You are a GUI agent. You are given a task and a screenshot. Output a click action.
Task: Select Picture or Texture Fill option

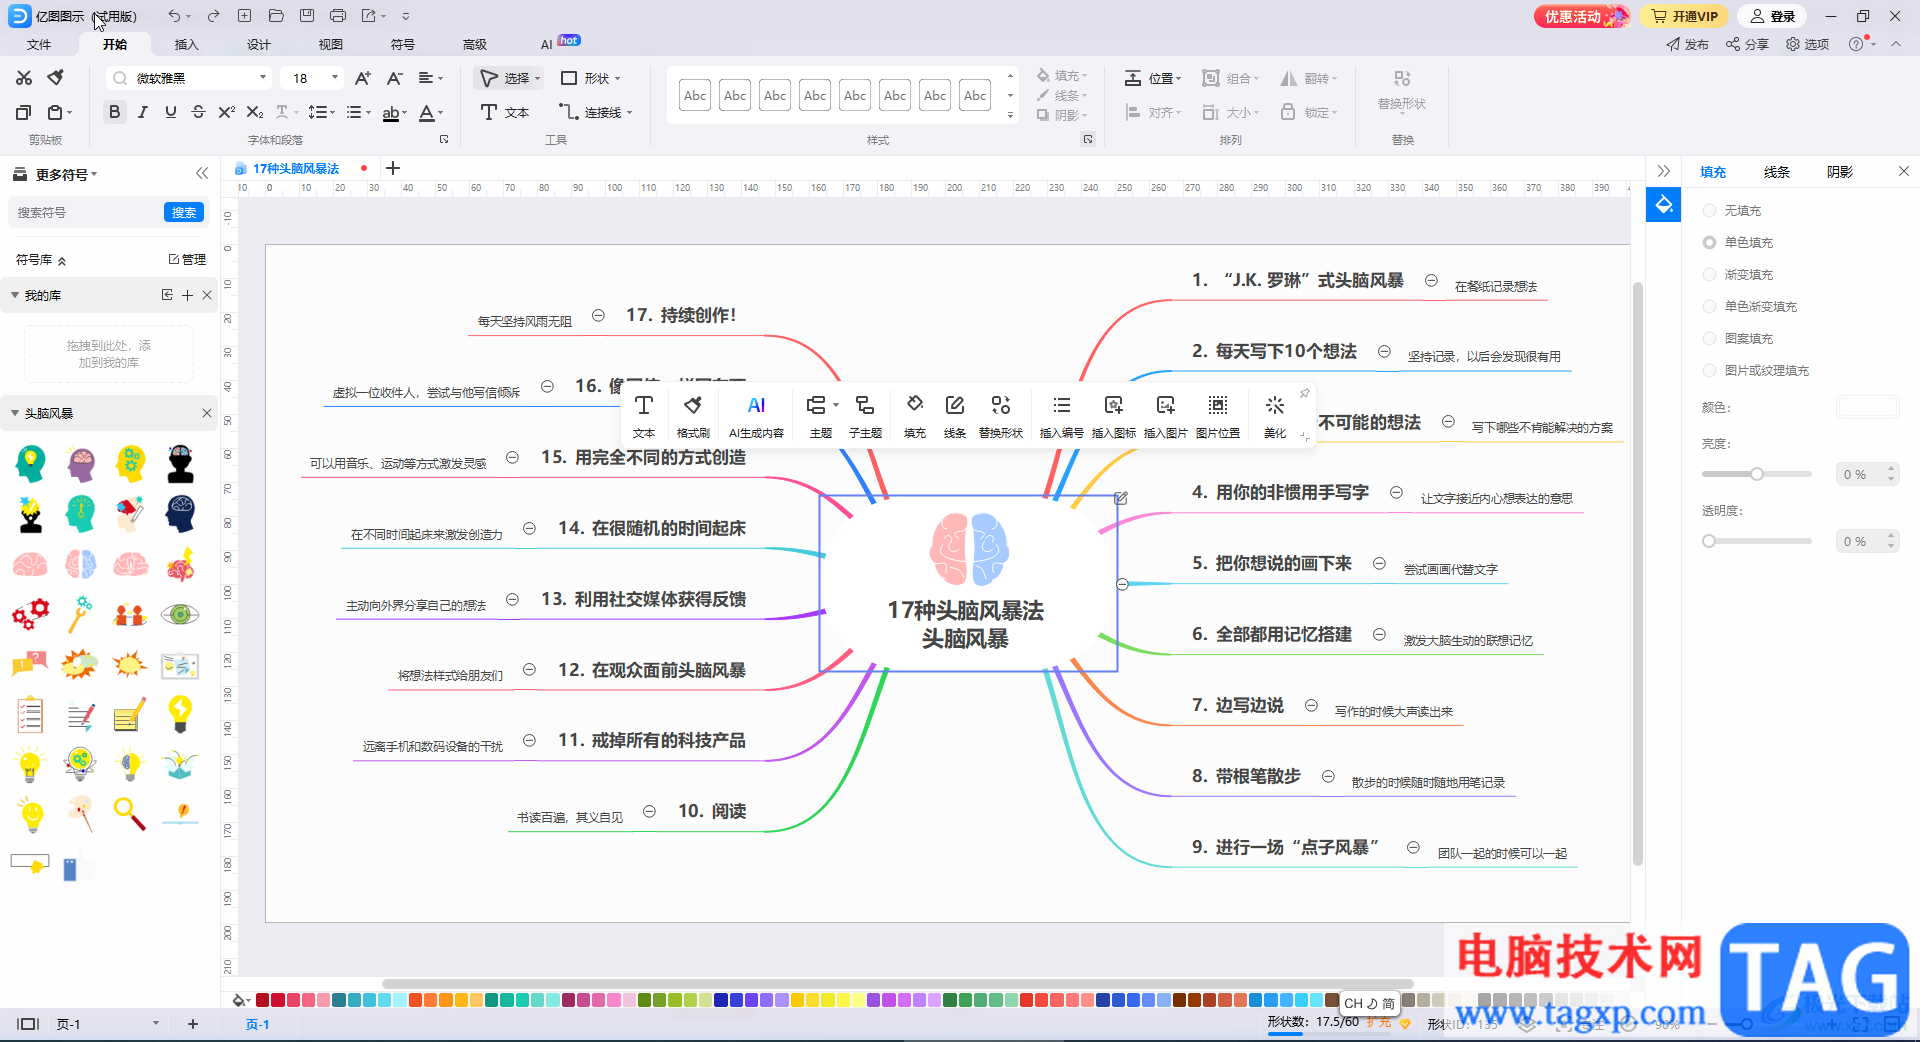pyautogui.click(x=1709, y=371)
